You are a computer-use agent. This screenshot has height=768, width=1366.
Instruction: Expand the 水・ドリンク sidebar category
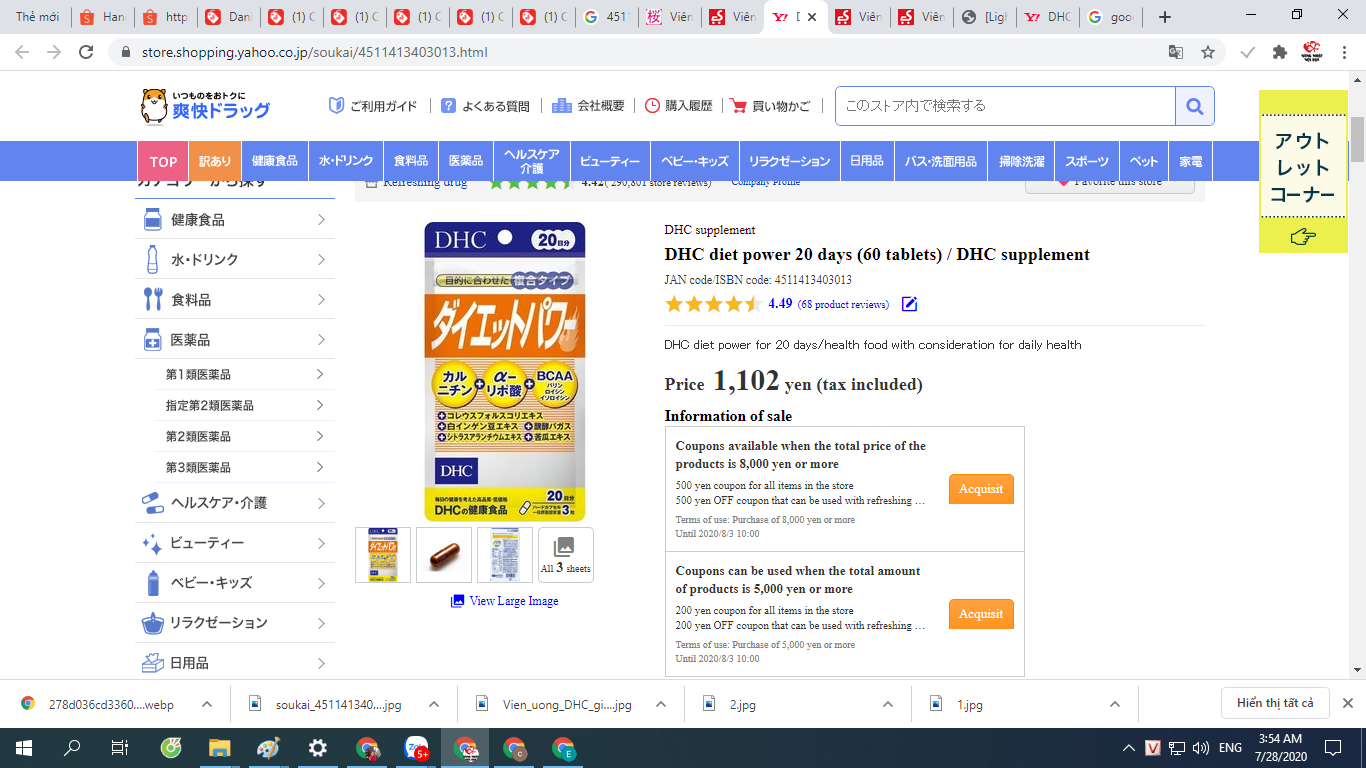(x=235, y=260)
